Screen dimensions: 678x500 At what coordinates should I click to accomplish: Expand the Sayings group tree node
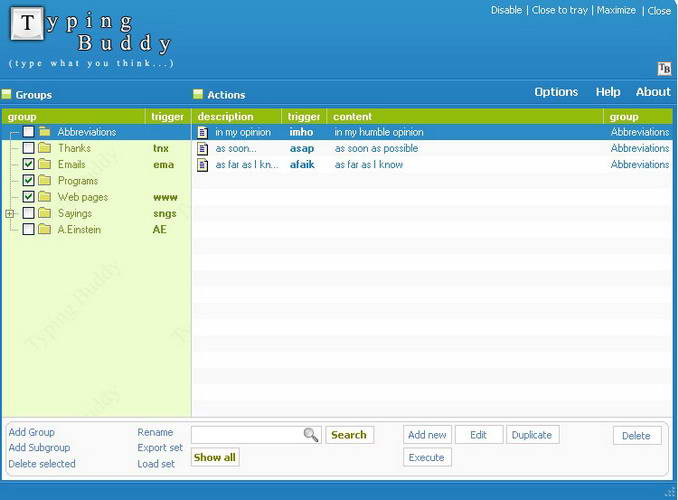pos(10,213)
